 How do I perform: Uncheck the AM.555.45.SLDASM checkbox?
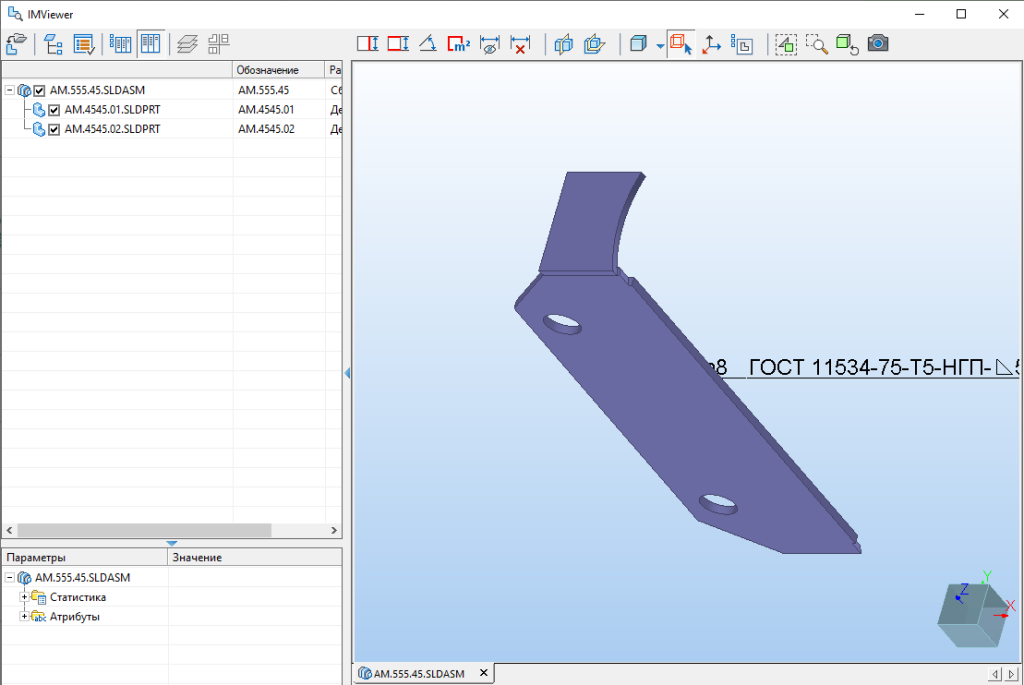[40, 90]
